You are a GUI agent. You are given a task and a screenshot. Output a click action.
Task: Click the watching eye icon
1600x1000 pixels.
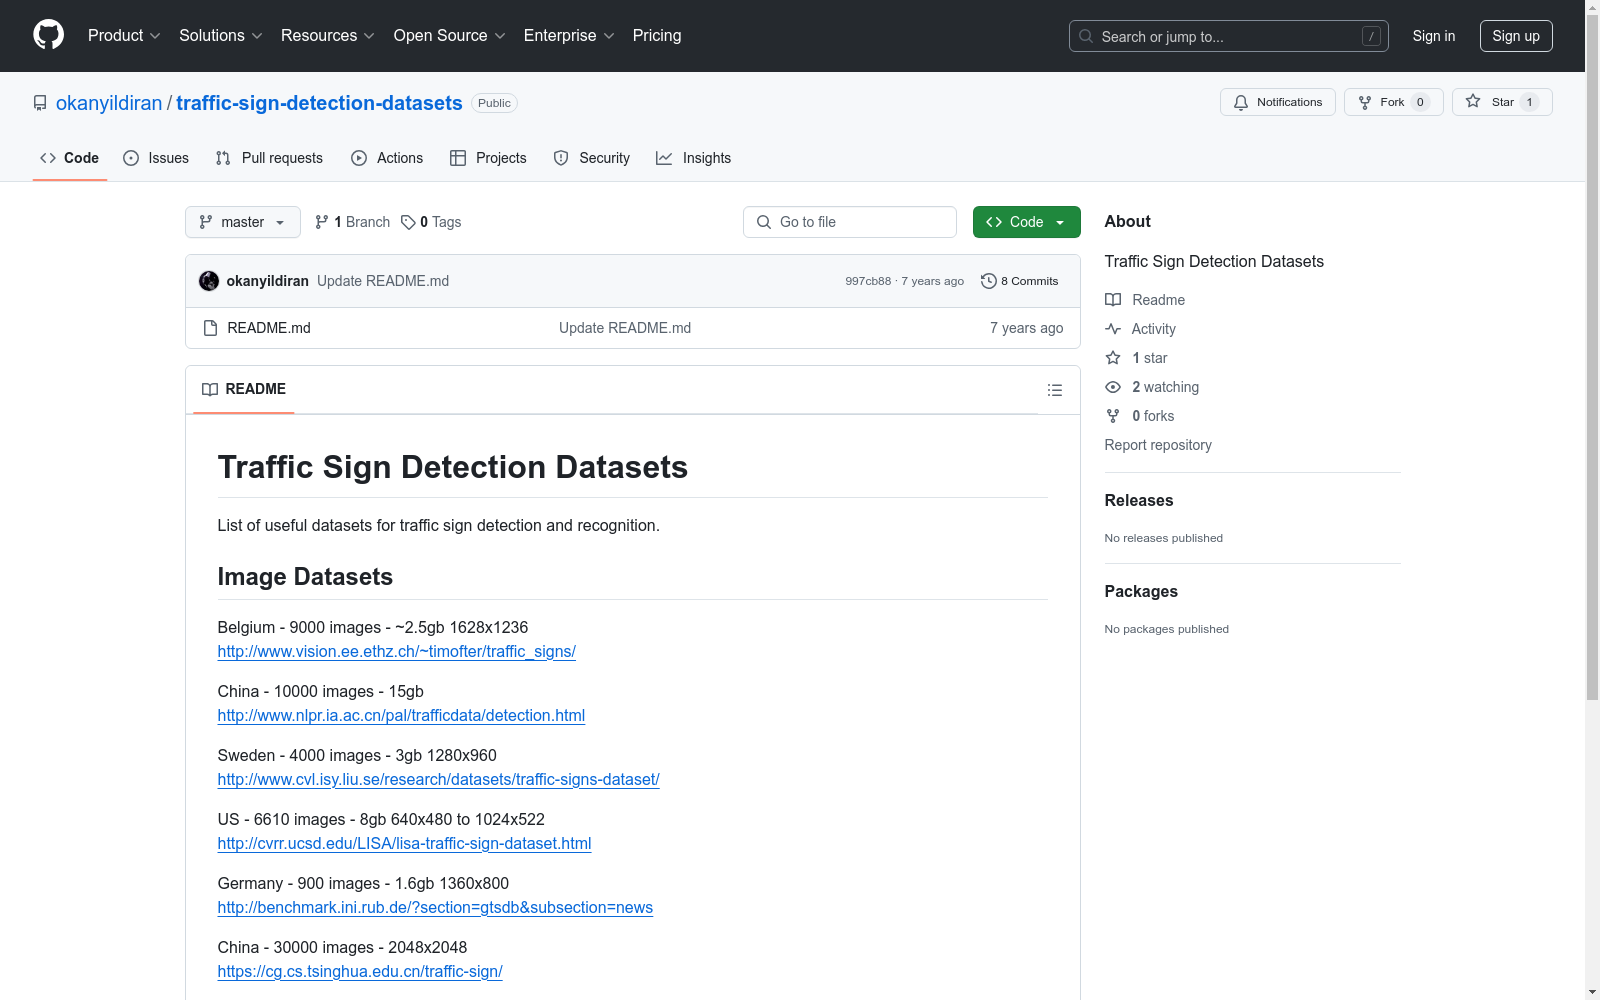point(1113,387)
